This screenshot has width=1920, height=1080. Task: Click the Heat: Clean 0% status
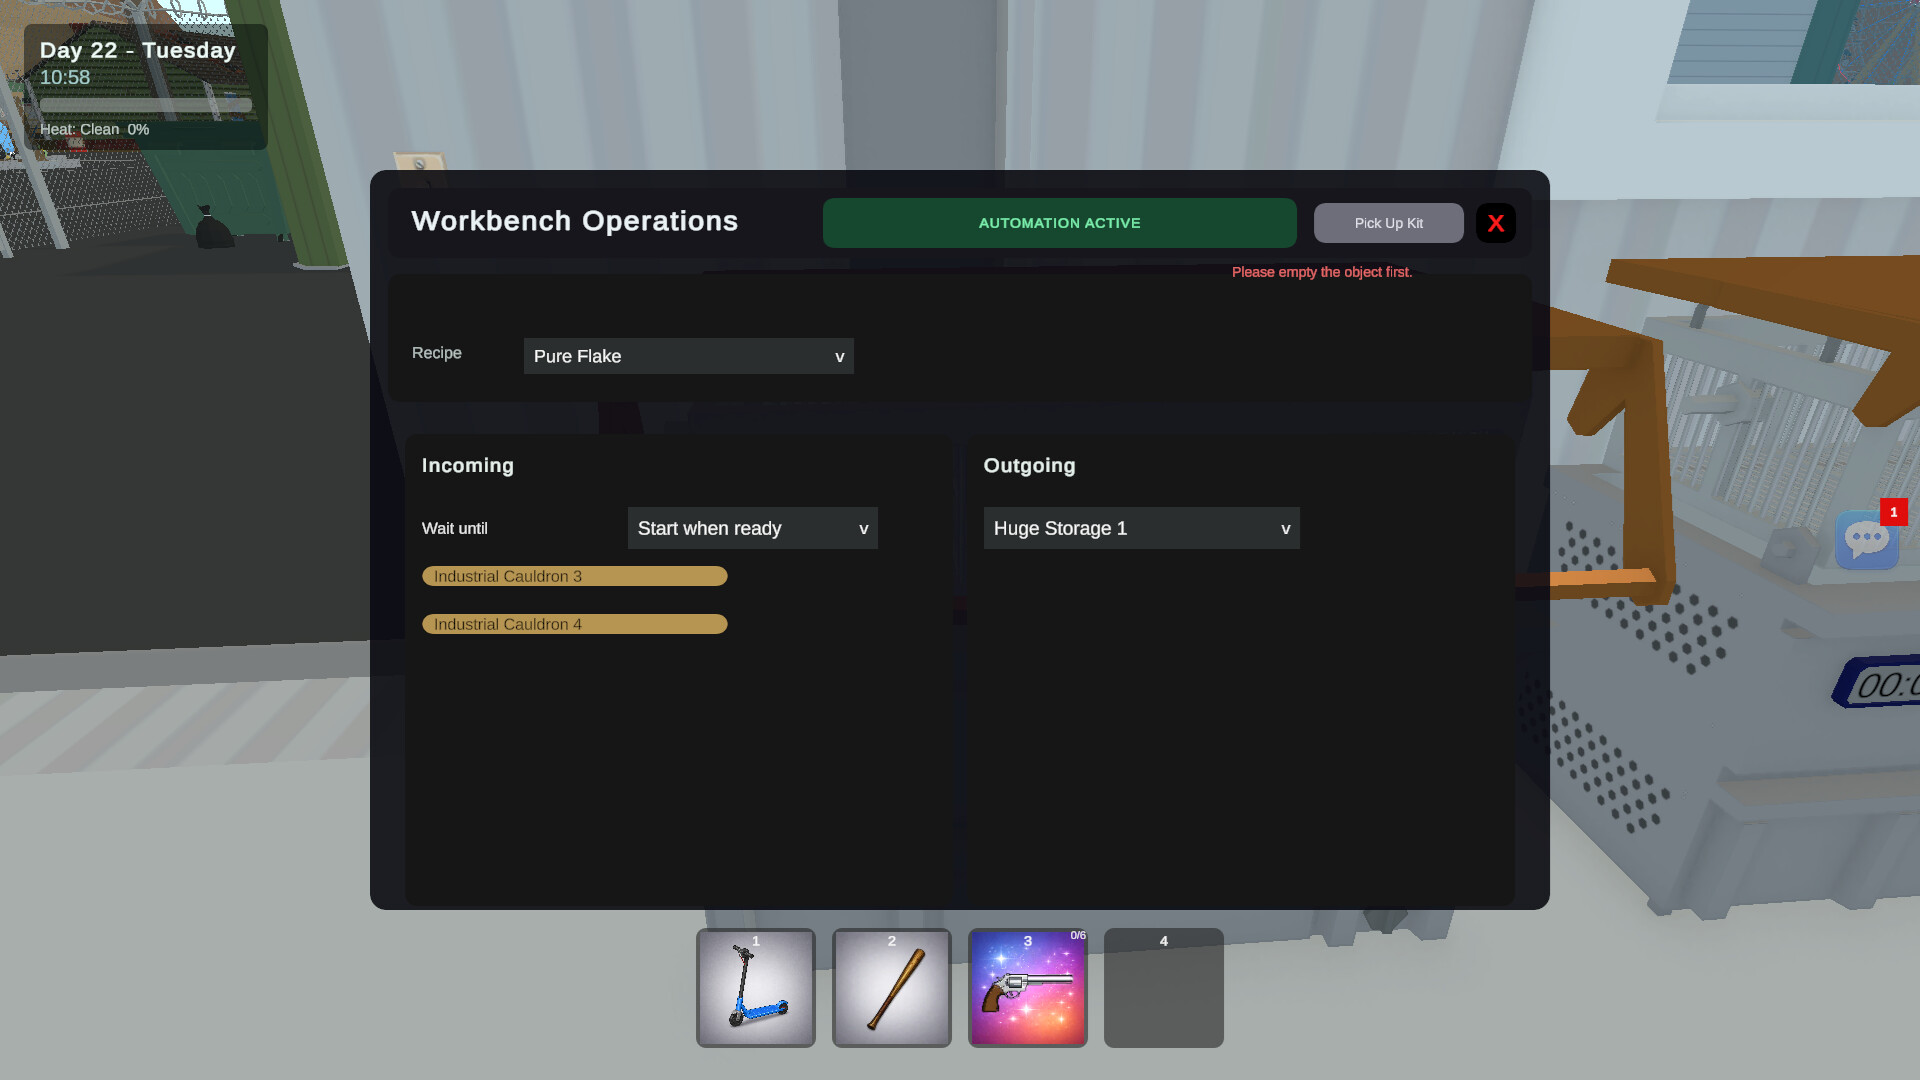pyautogui.click(x=95, y=129)
